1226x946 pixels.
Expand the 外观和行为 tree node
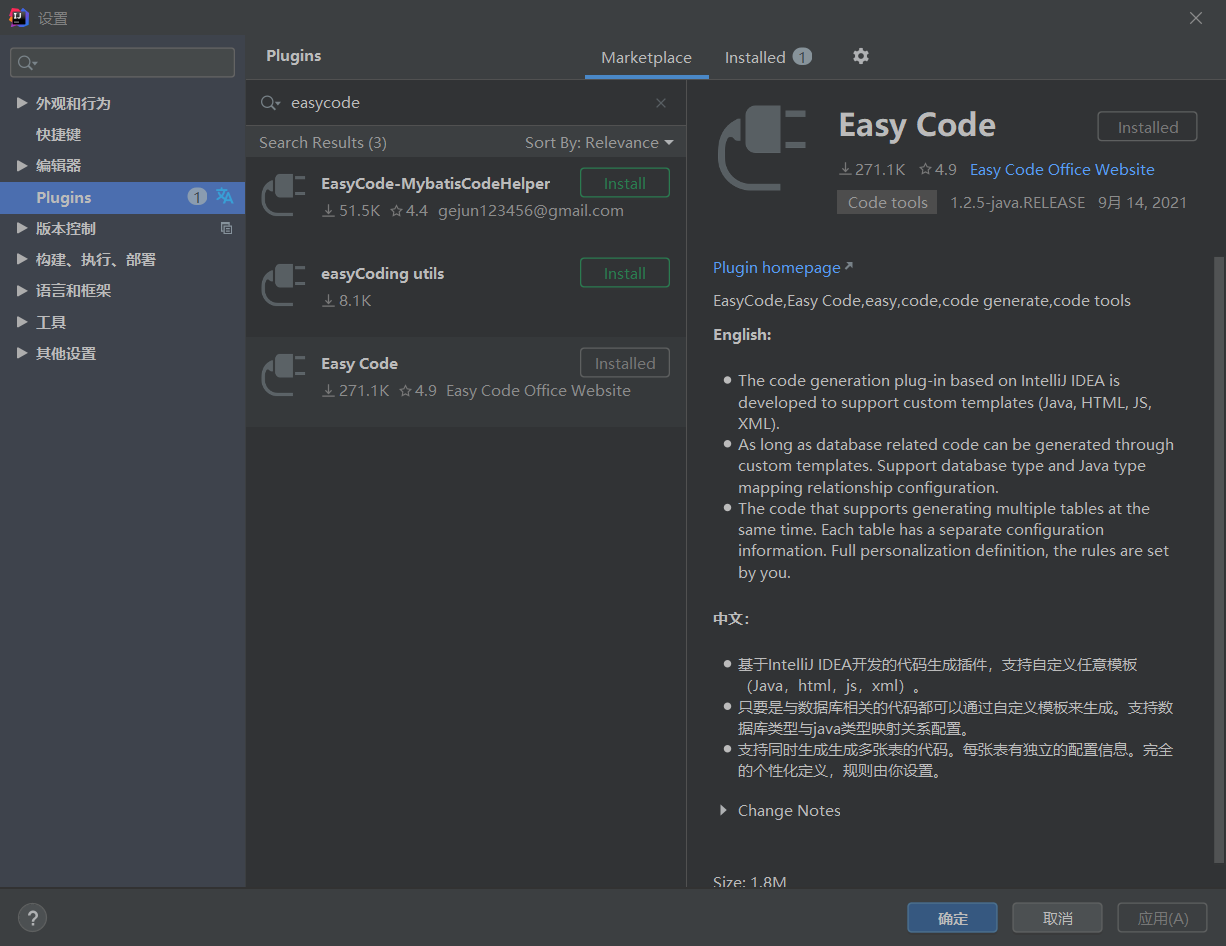click(22, 103)
